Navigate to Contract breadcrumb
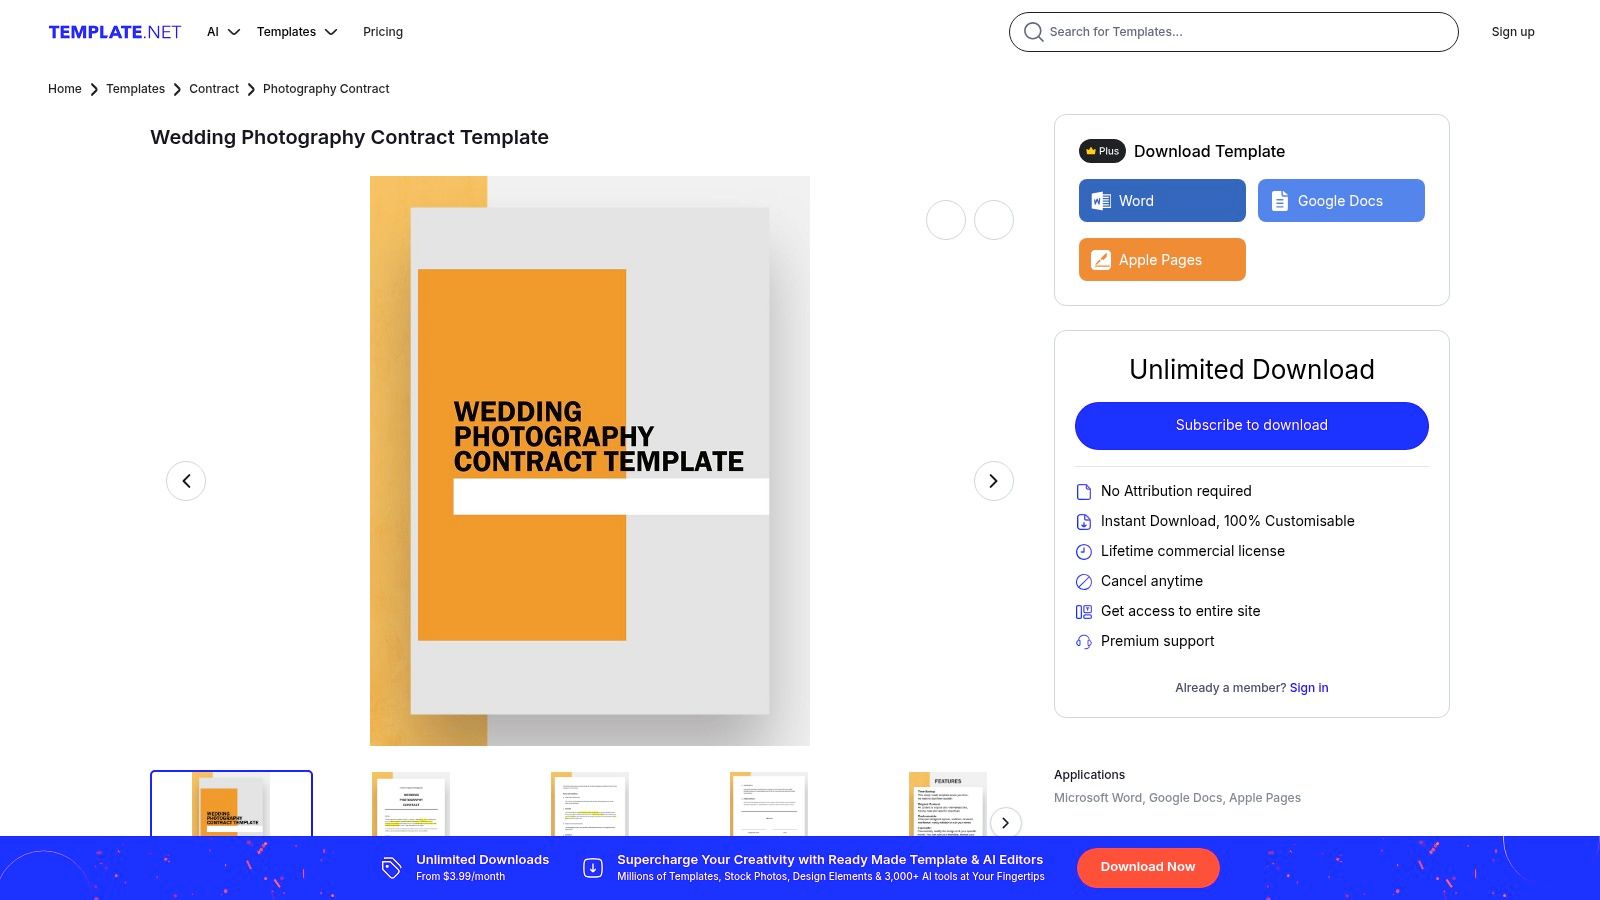 pos(214,89)
